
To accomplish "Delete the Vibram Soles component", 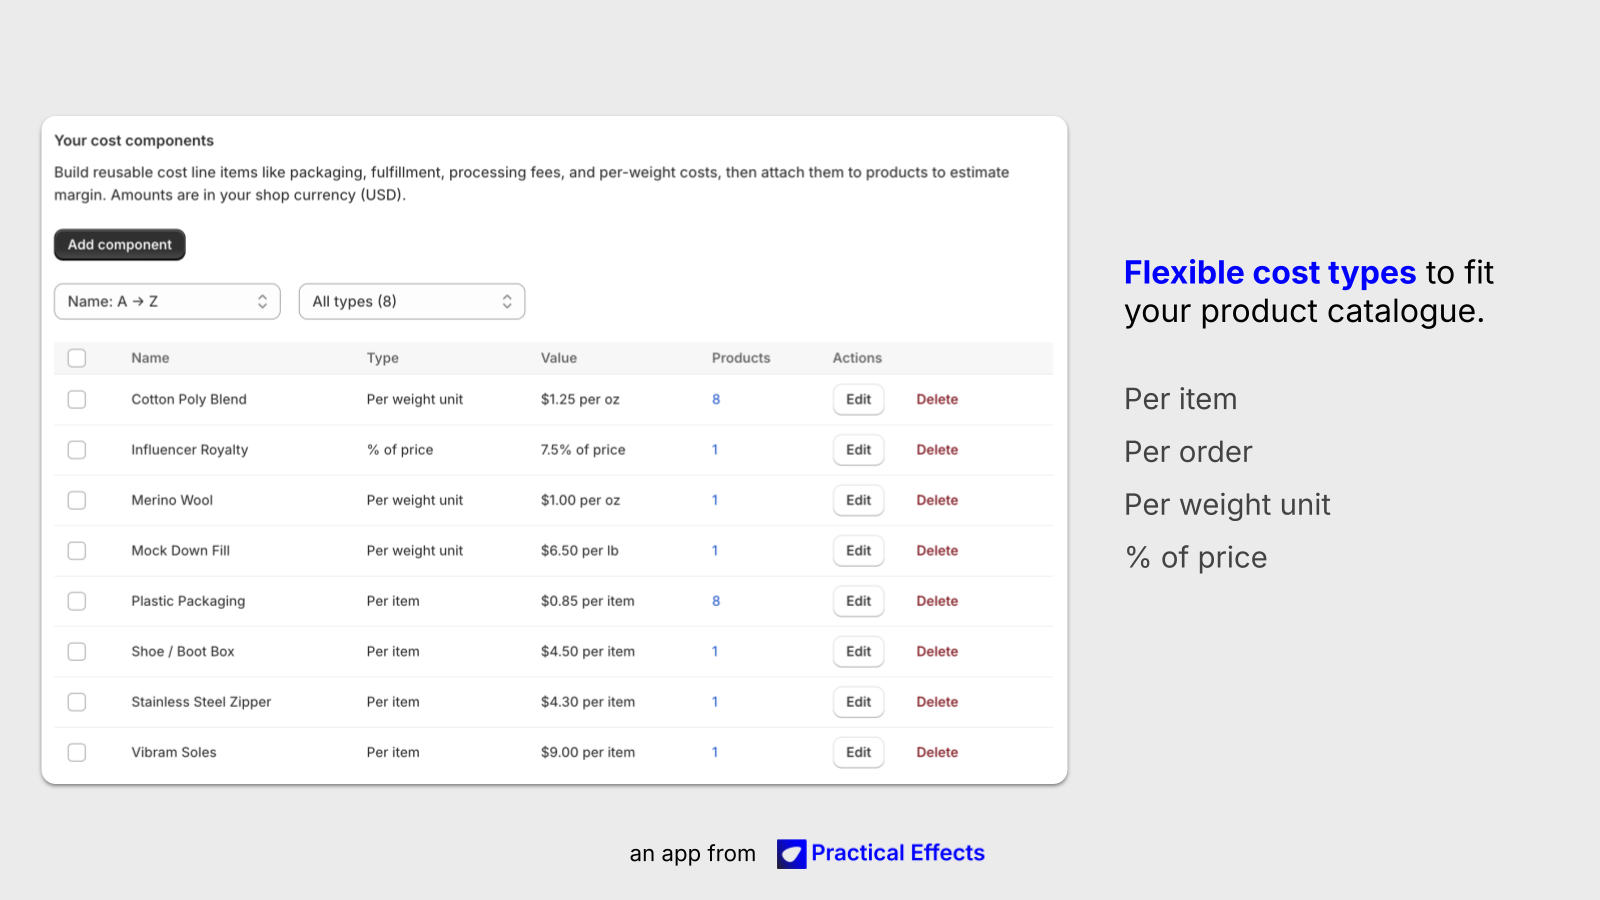I will coord(937,752).
